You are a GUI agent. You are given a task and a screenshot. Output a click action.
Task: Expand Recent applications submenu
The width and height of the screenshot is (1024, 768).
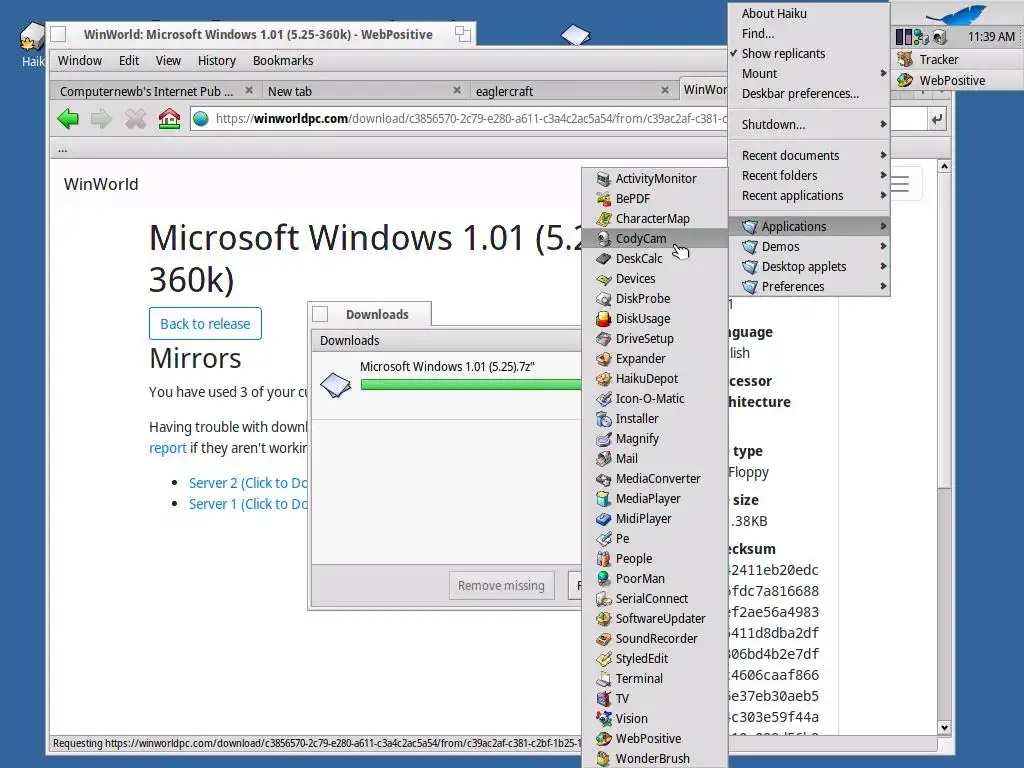[809, 196]
